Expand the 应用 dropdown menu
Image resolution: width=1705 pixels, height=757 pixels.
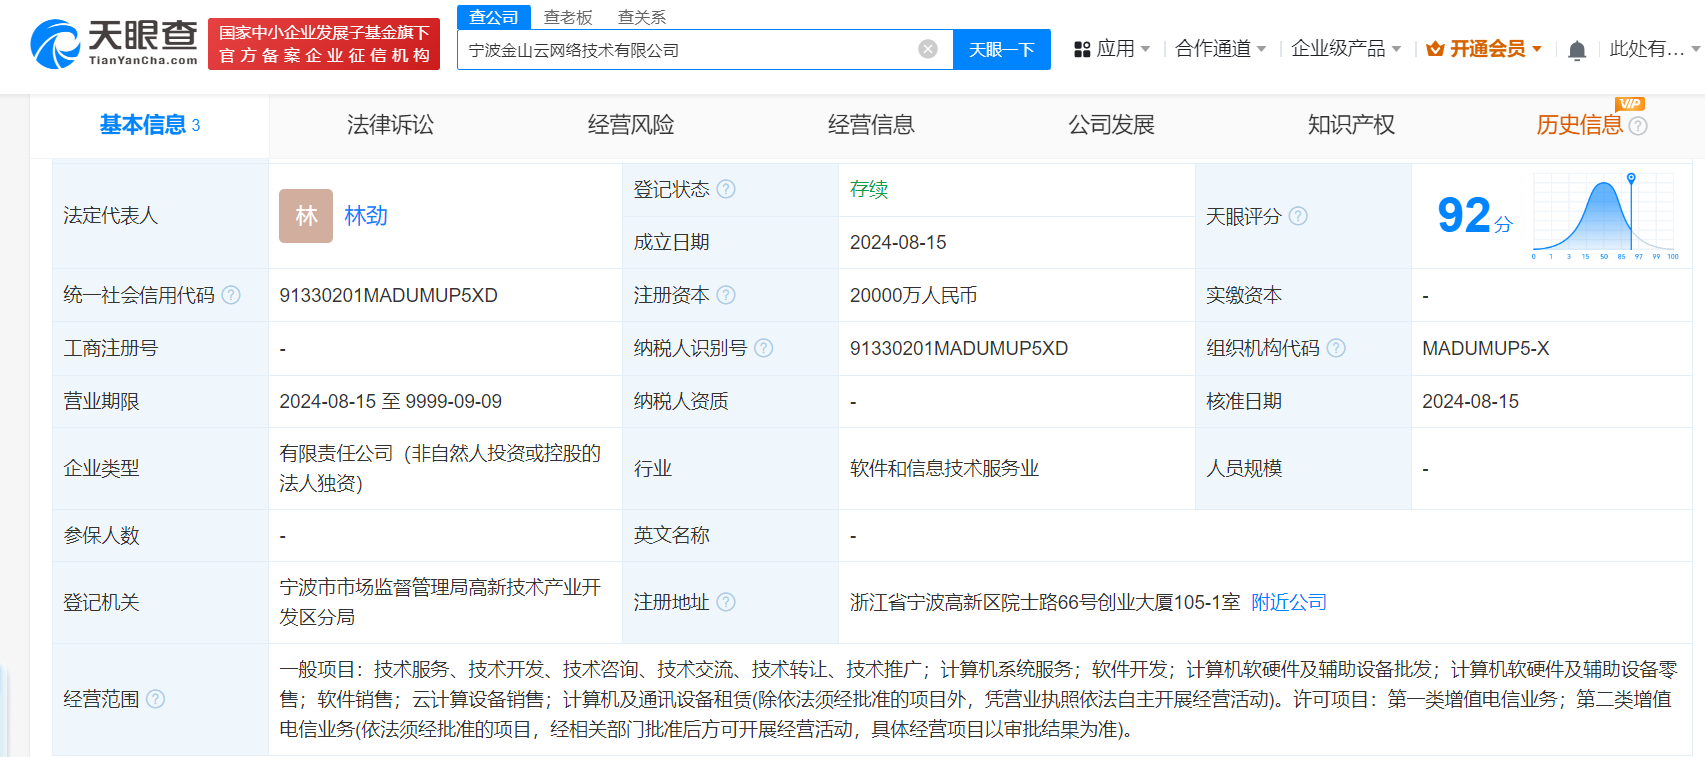(1112, 49)
